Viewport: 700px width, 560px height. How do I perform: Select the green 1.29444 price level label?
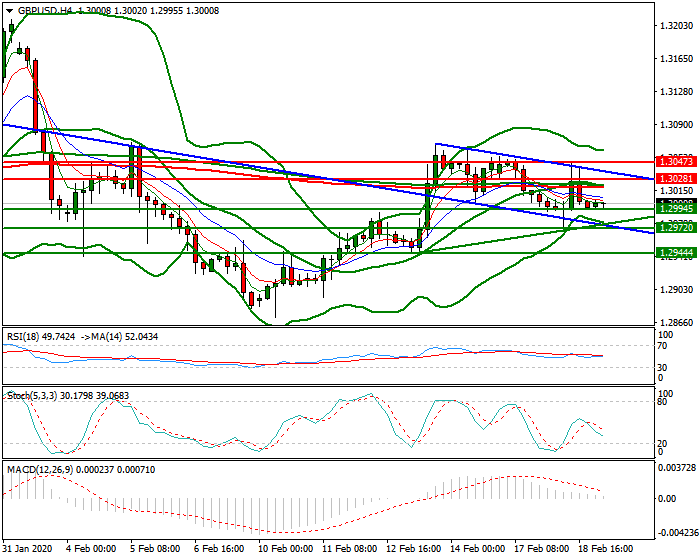[676, 253]
